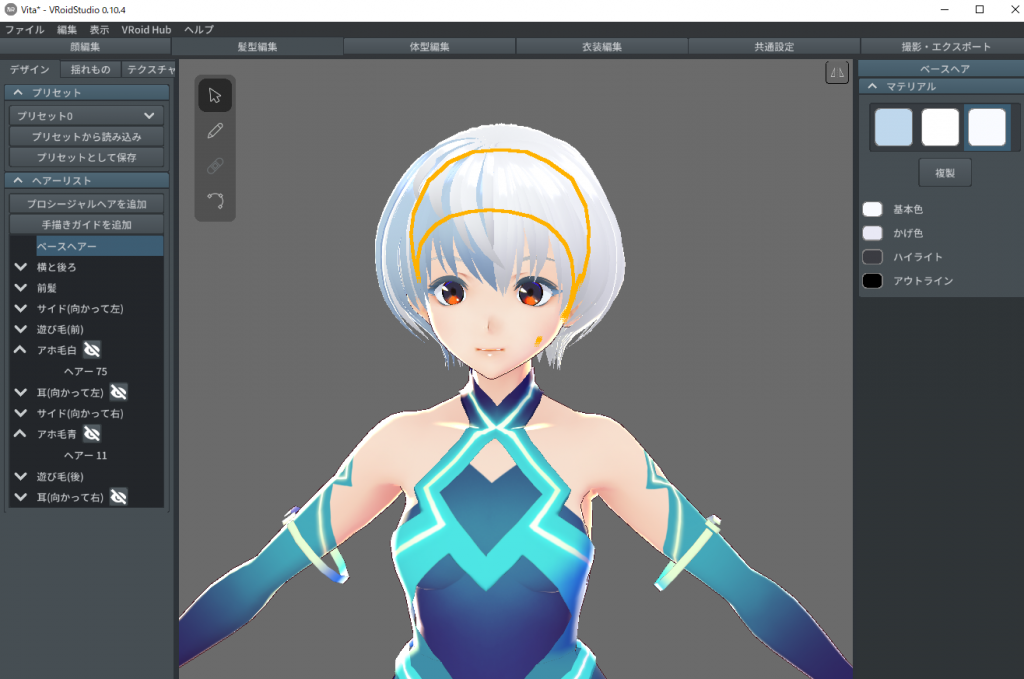Open the ファイル menu

tap(24, 30)
